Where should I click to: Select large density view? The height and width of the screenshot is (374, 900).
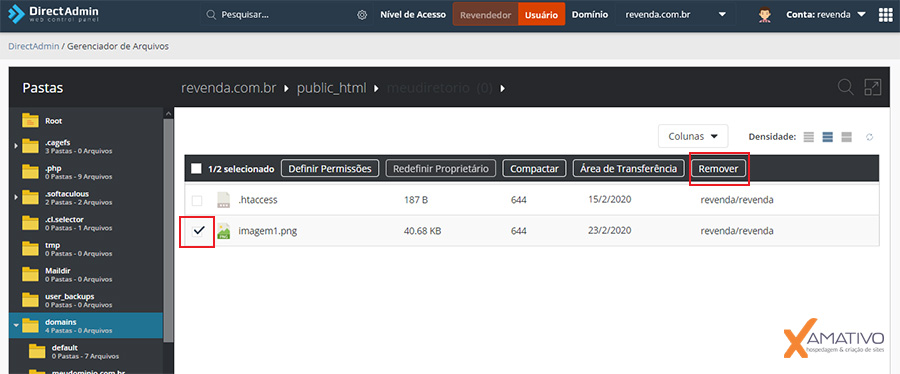tap(846, 137)
